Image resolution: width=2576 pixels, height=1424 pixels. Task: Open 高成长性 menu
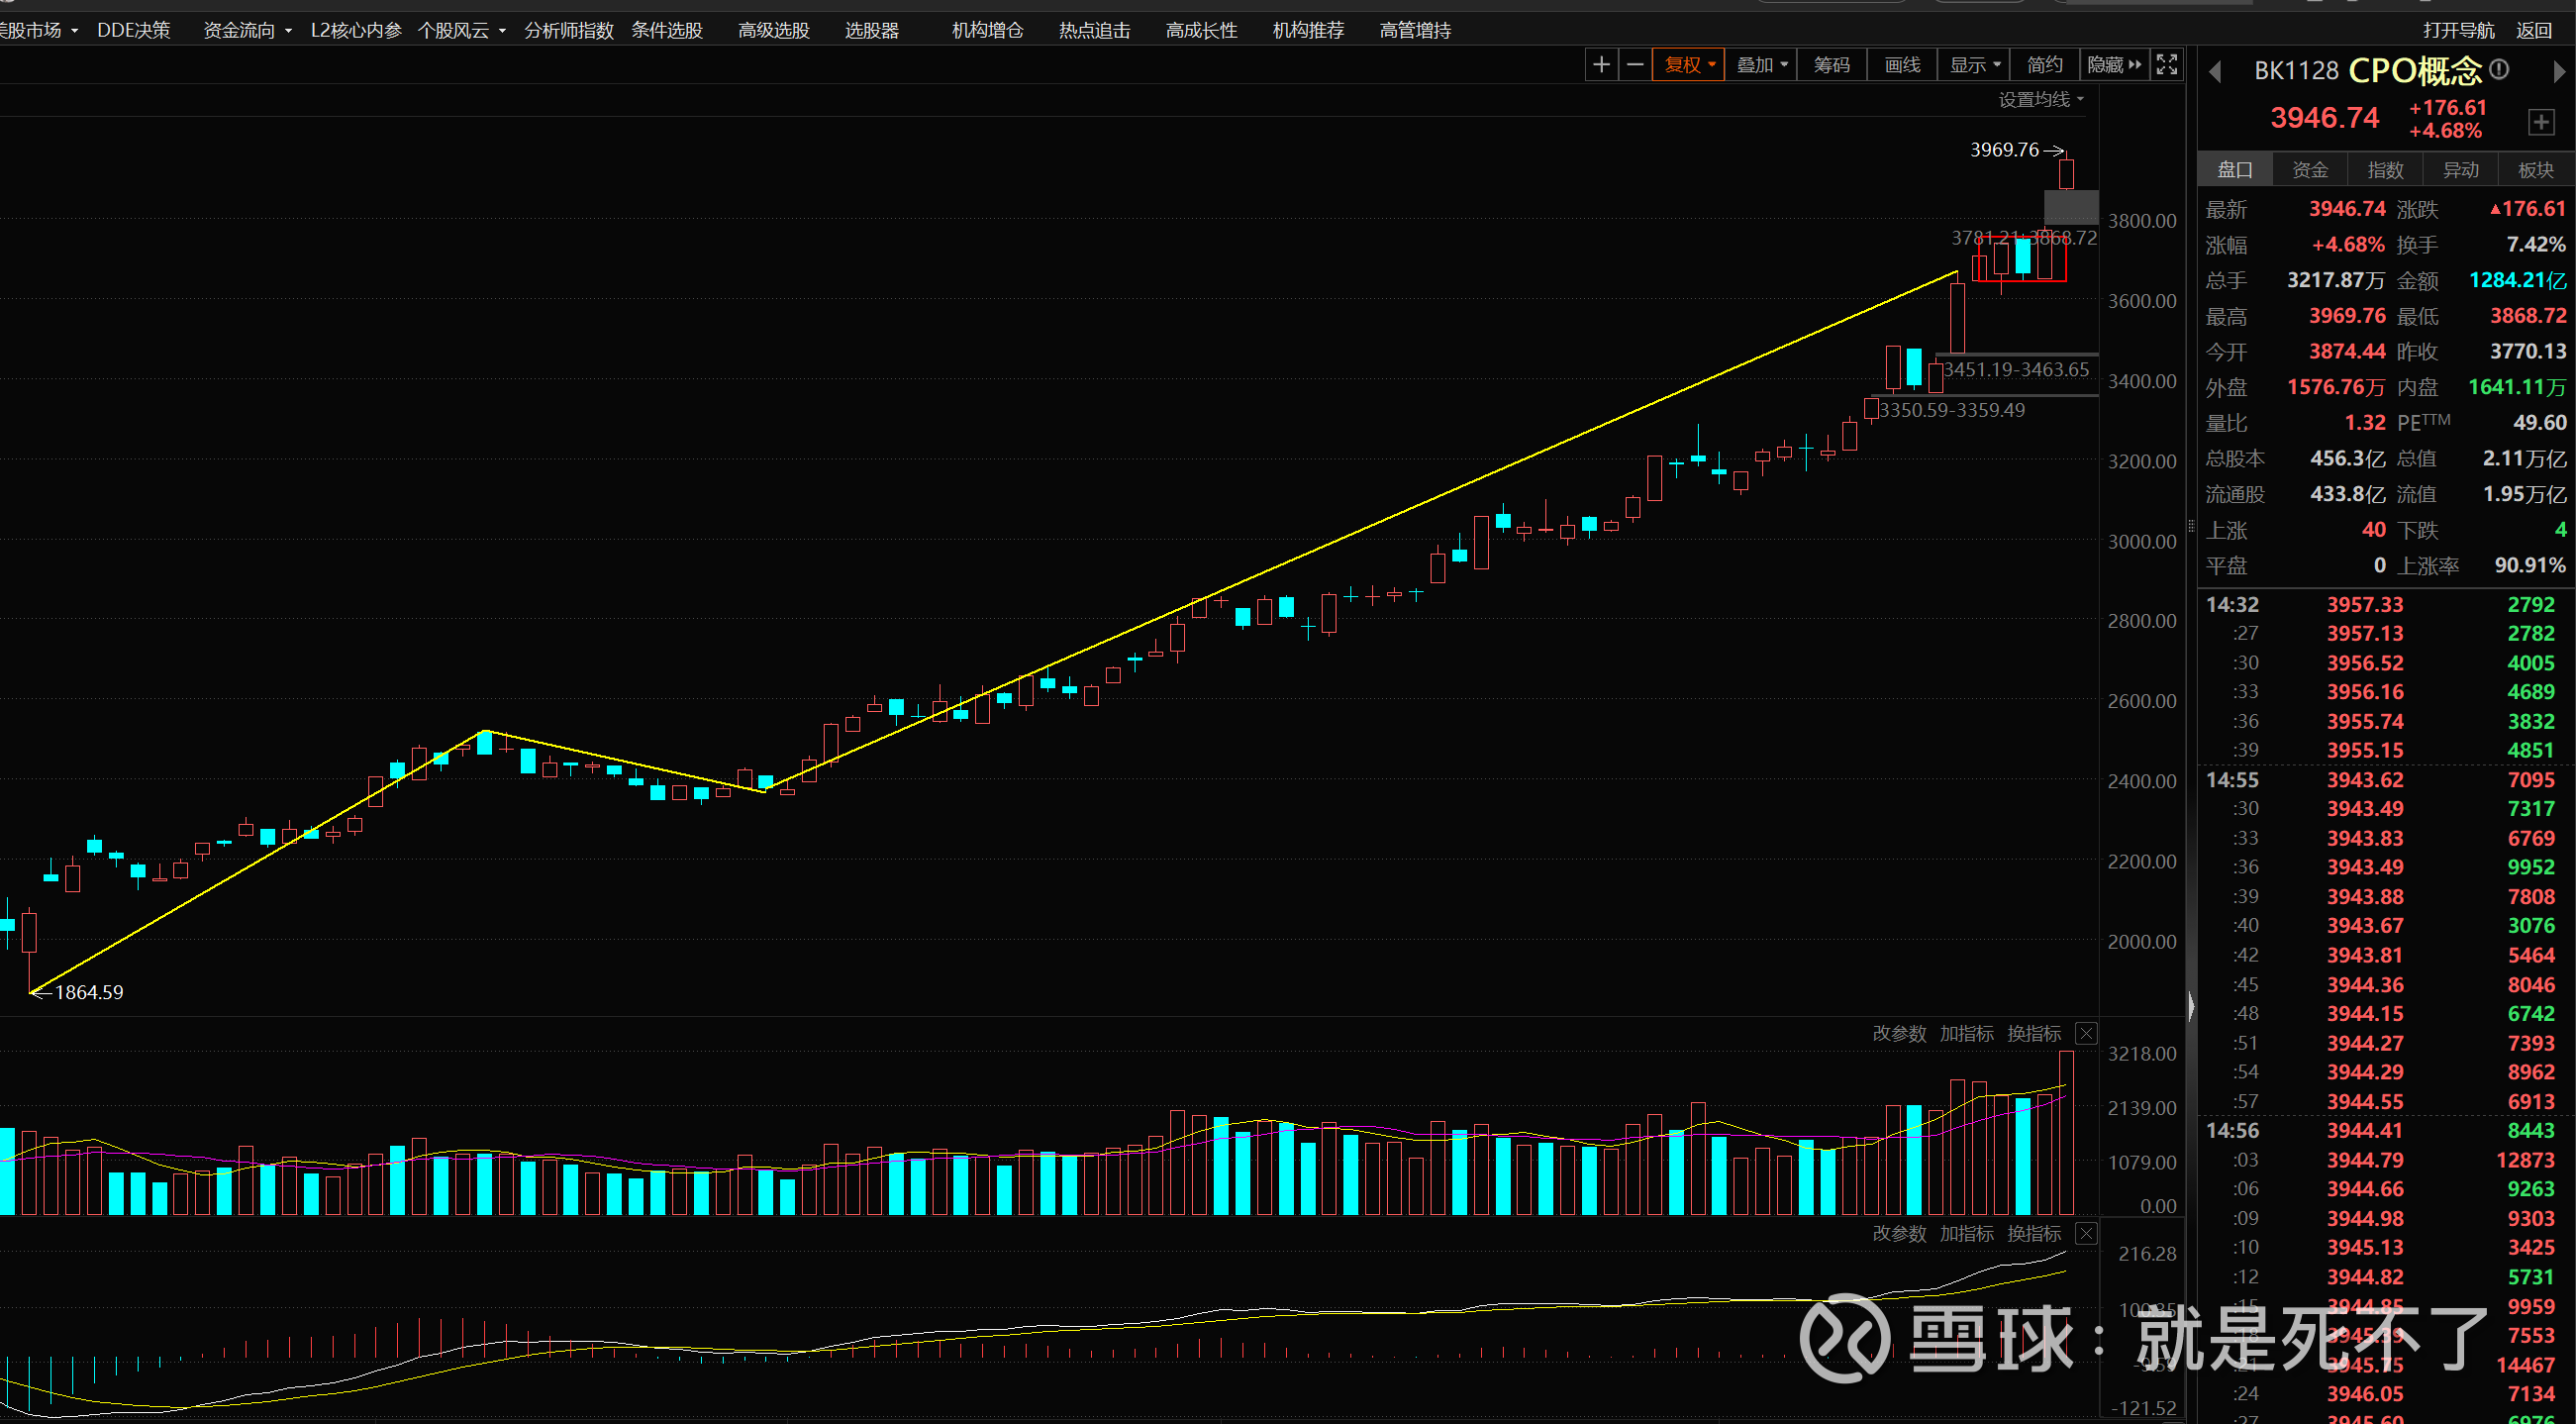click(x=1201, y=31)
